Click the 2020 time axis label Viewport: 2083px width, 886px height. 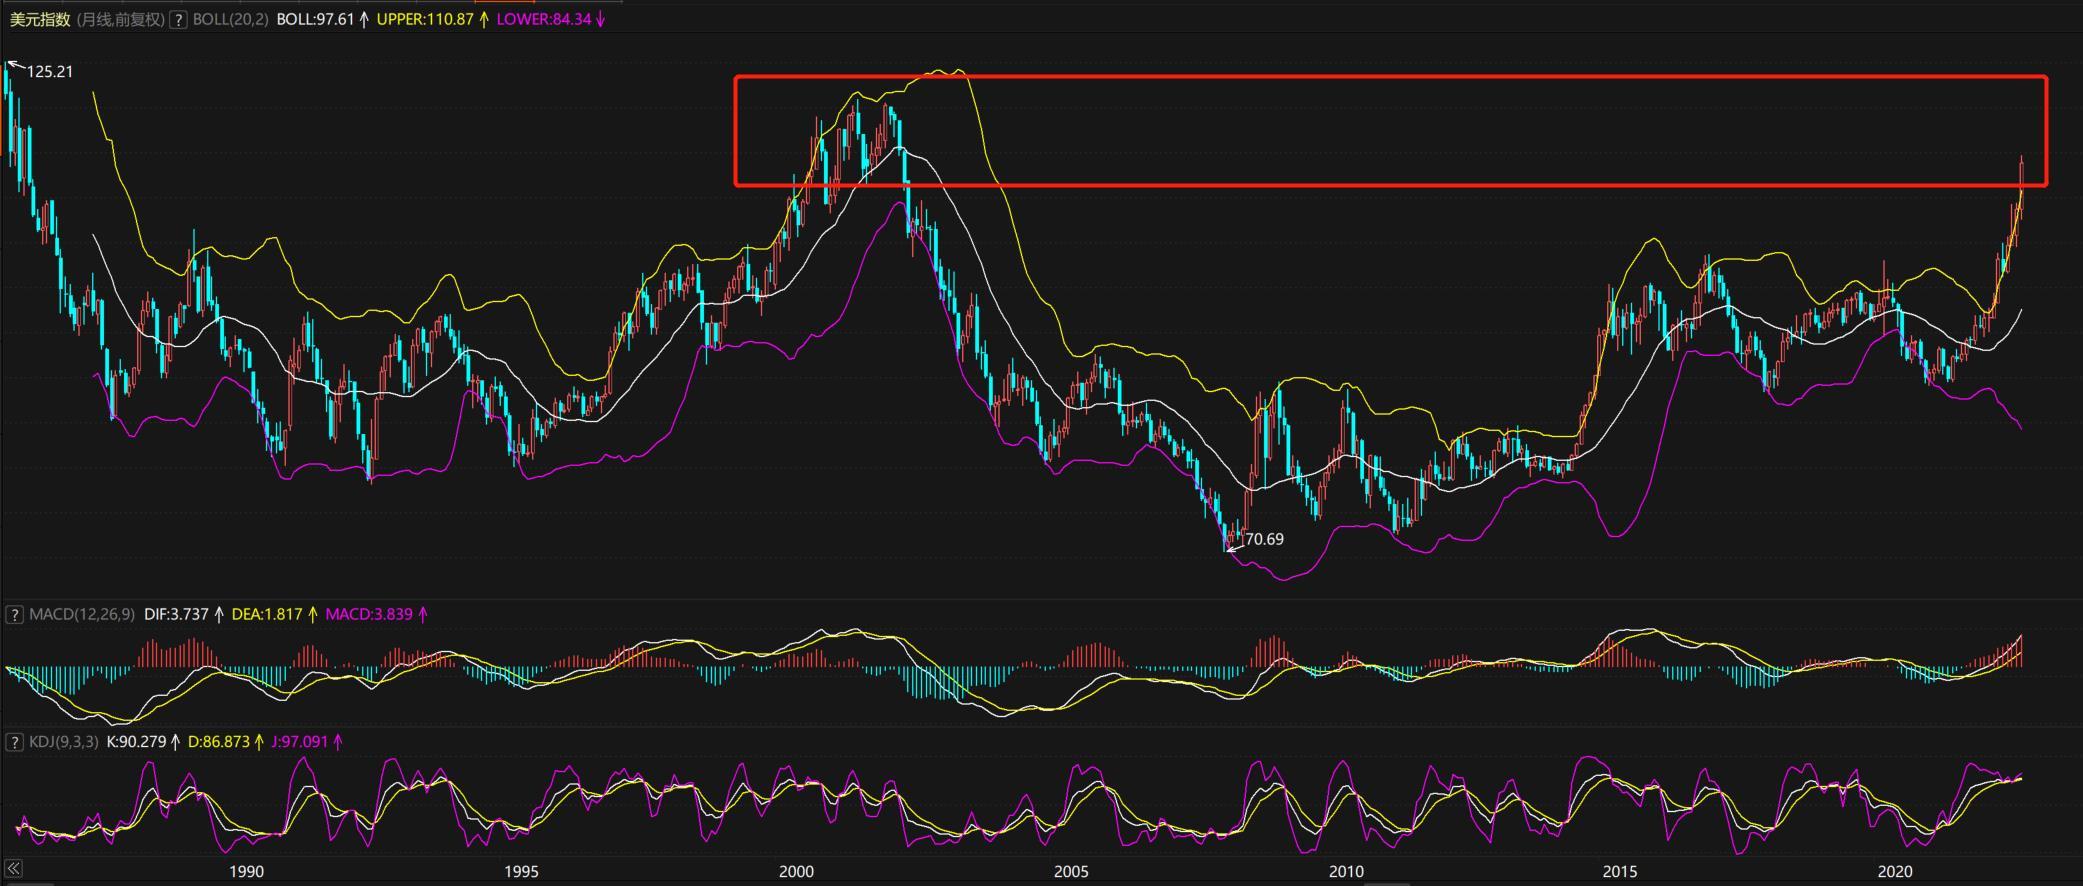1895,871
